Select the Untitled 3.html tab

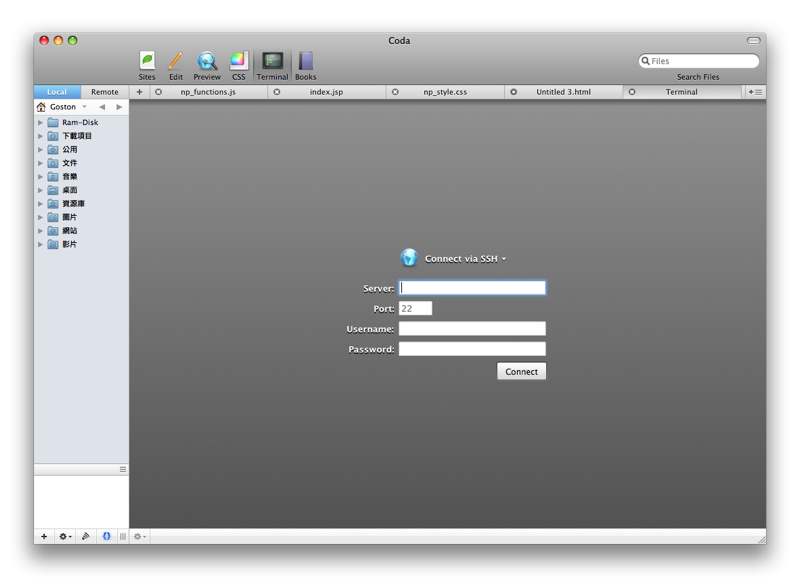click(563, 92)
